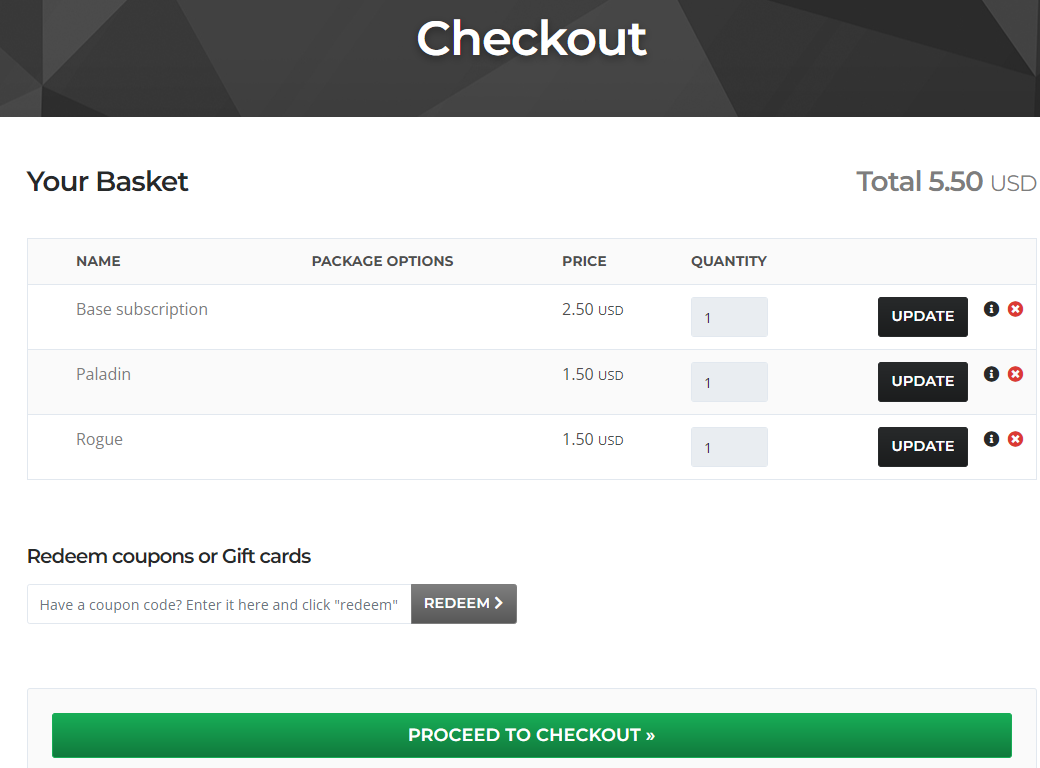The image size is (1040, 768).
Task: Click the Rogue package name
Action: click(99, 439)
